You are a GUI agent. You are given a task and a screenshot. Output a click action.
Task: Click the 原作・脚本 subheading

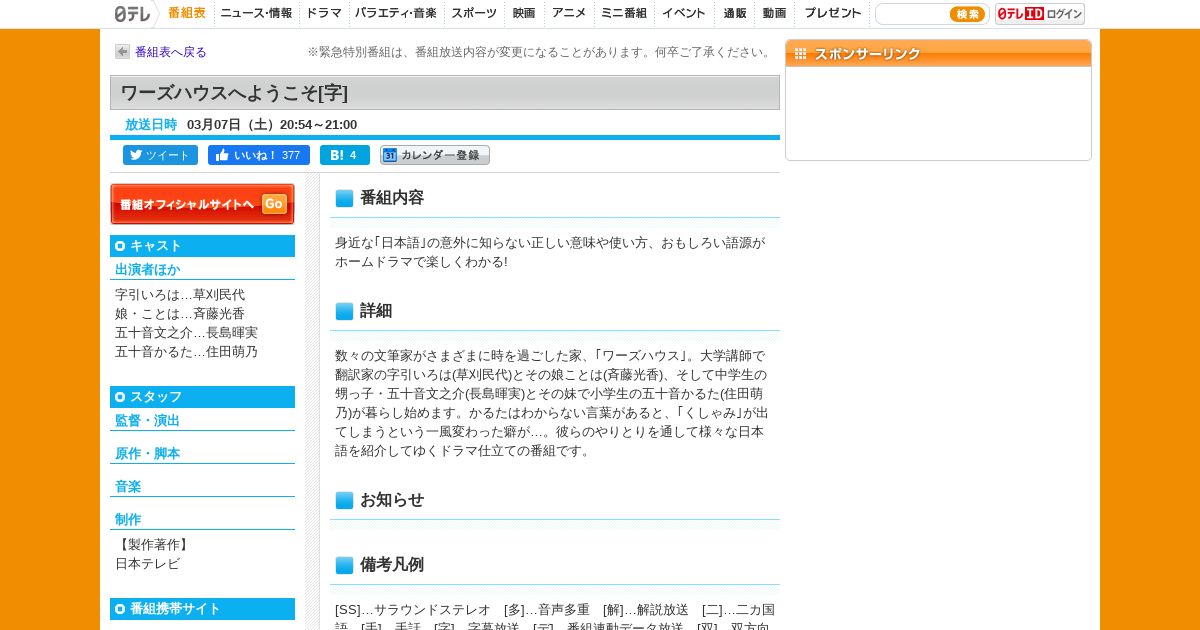148,454
